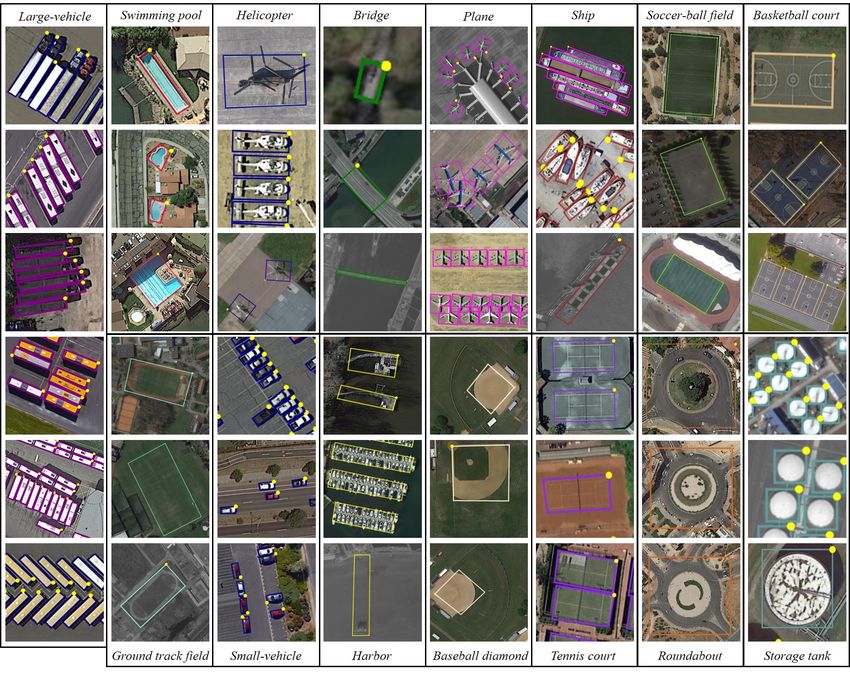This screenshot has height=673, width=850.
Task: Open the large lane-marked blue pool image
Action: (x=160, y=282)
